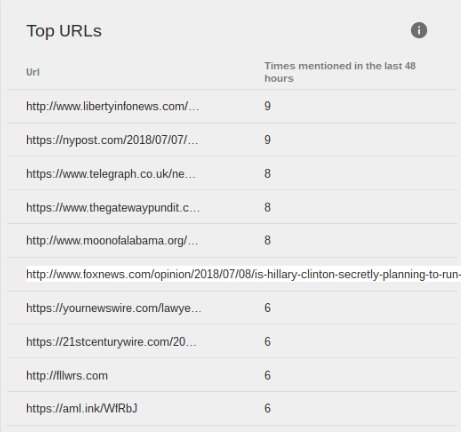Select the Top URLs panel title
Screen dimensions: 461x432
coord(64,31)
